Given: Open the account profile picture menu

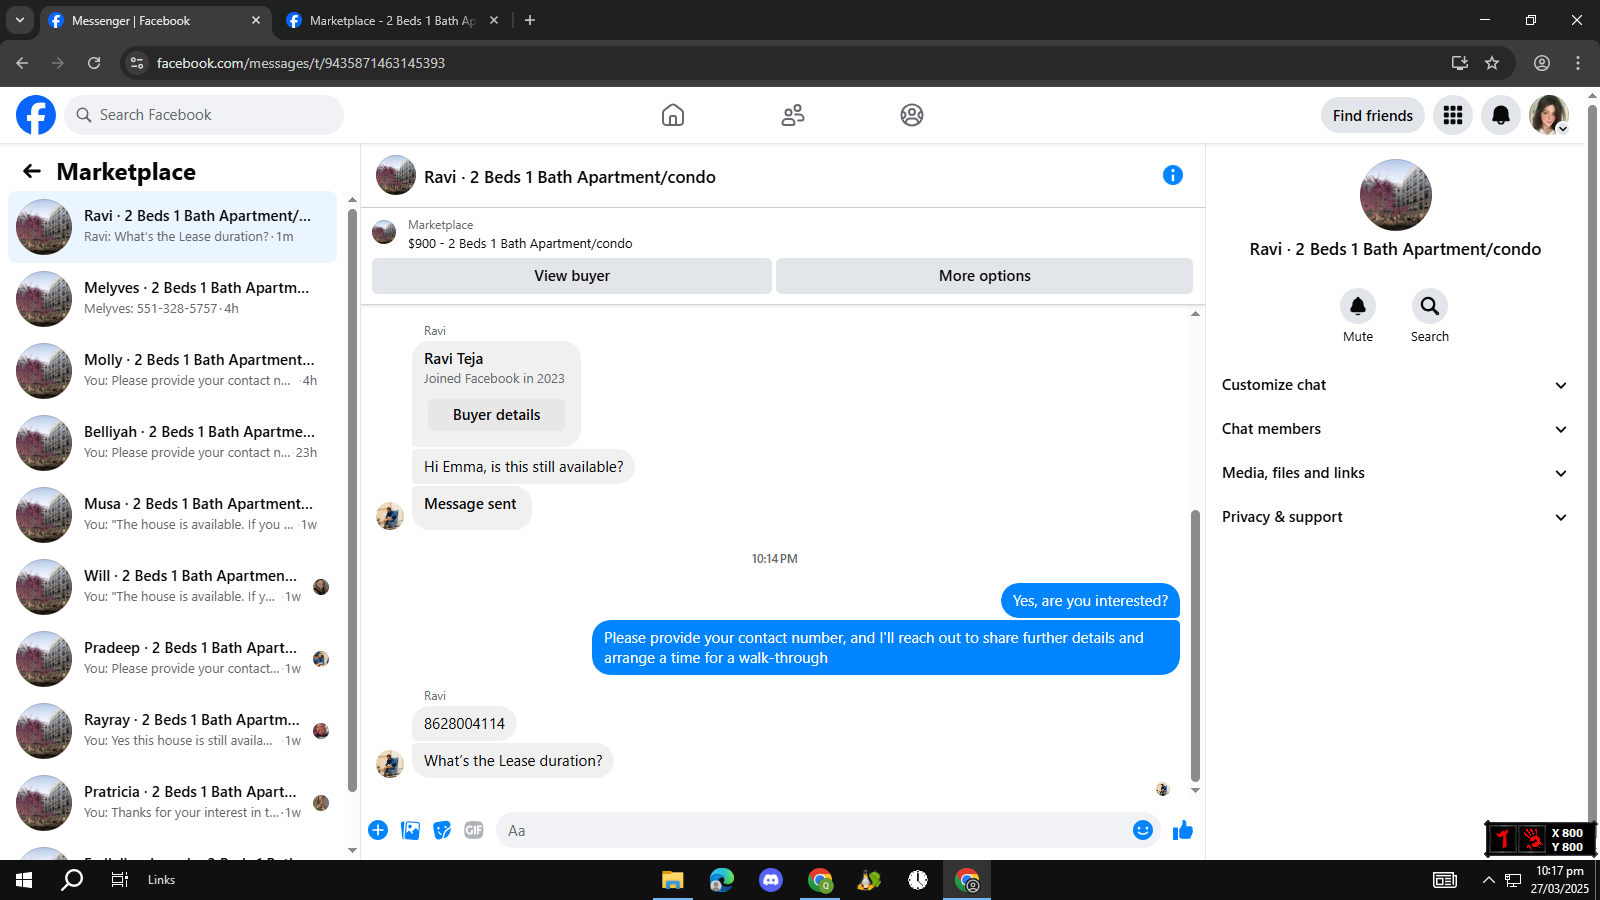Looking at the screenshot, I should (1549, 115).
